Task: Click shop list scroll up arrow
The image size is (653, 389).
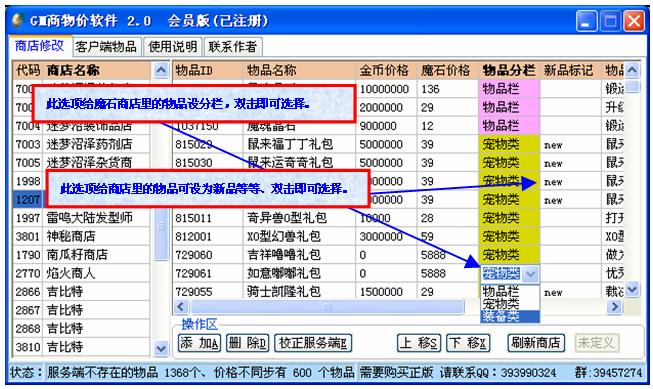Action: point(161,70)
